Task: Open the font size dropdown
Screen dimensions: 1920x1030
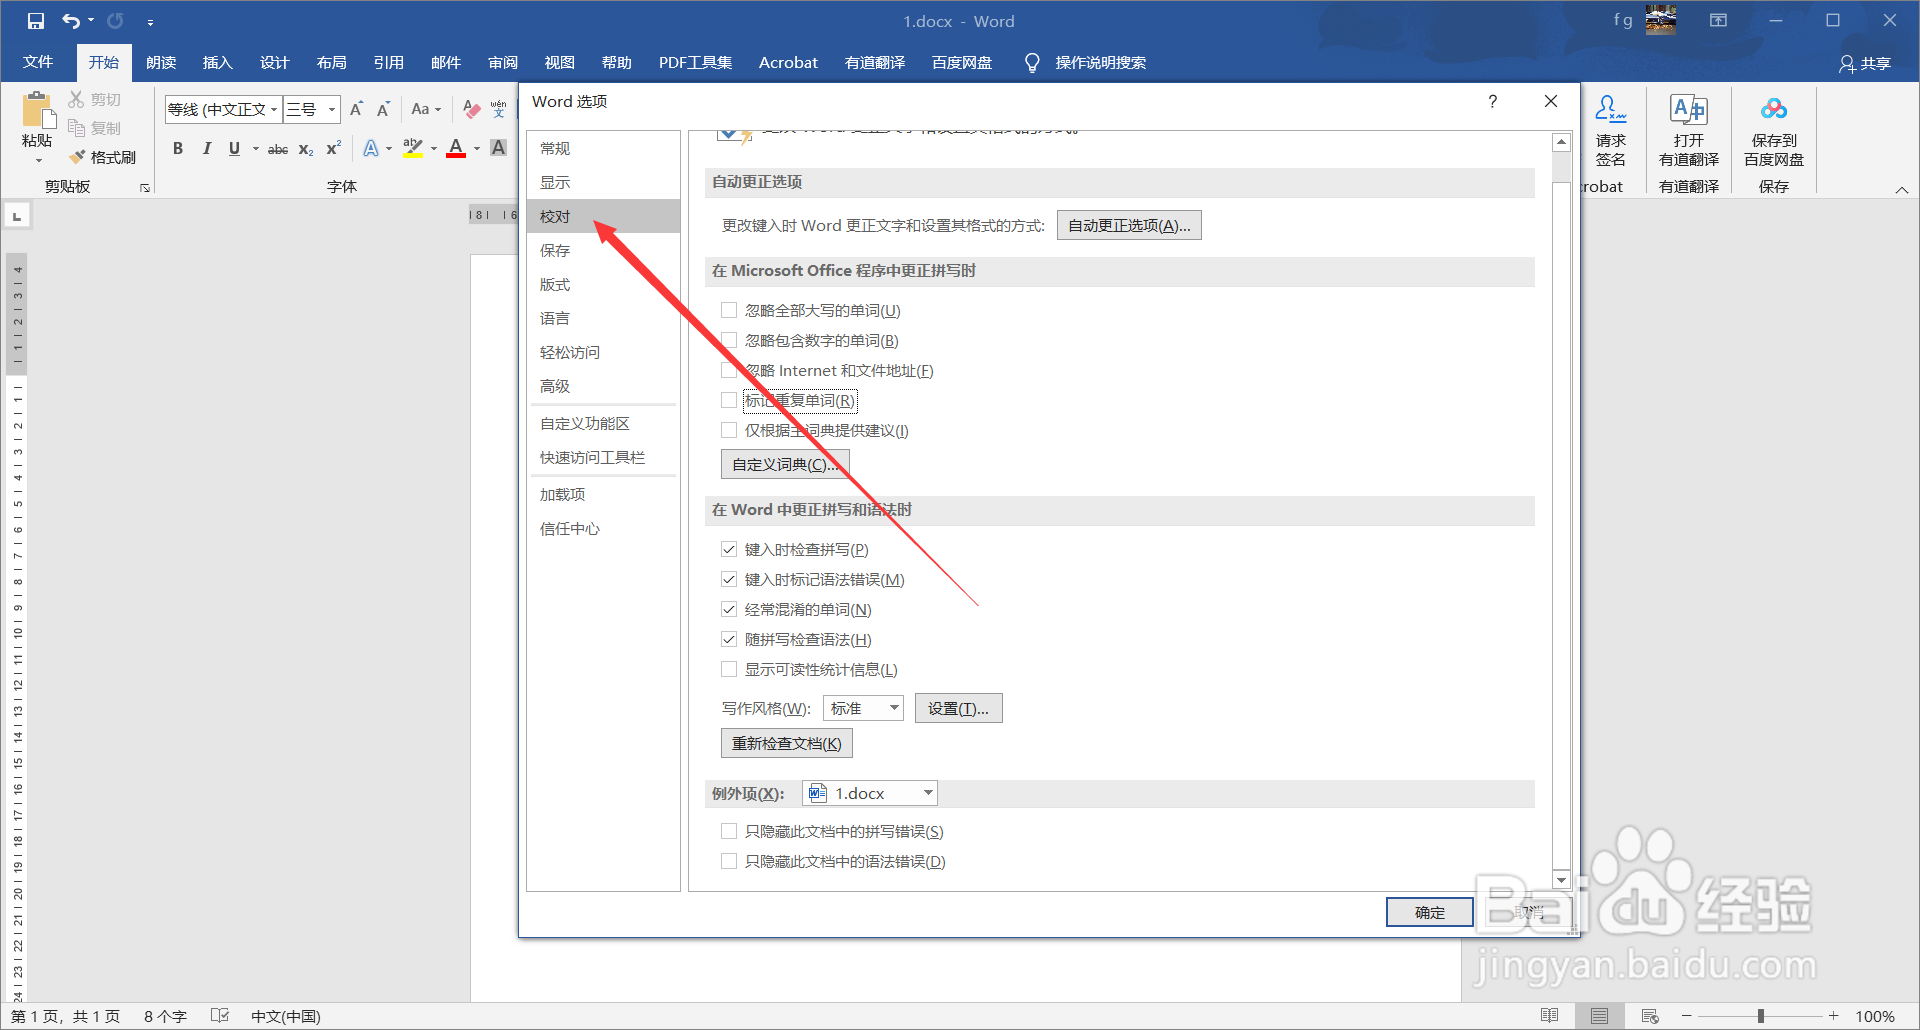Action: pyautogui.click(x=332, y=109)
